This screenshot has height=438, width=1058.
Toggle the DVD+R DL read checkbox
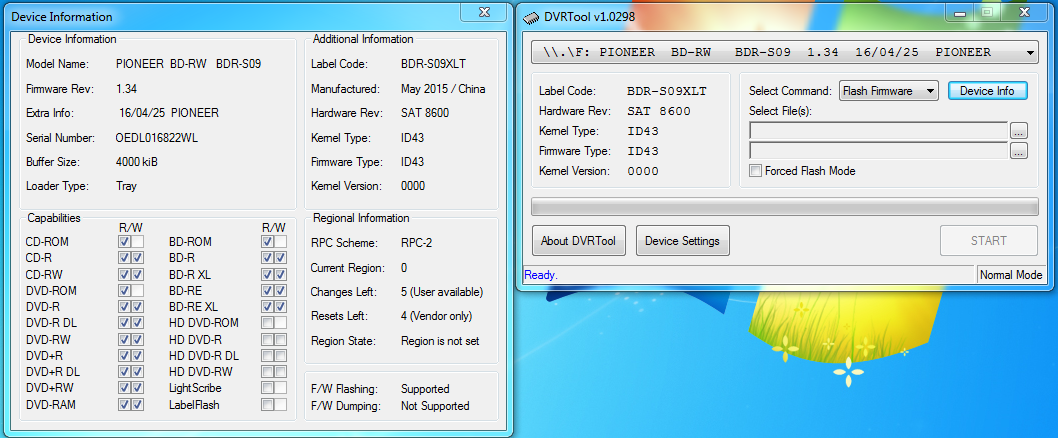tap(125, 372)
